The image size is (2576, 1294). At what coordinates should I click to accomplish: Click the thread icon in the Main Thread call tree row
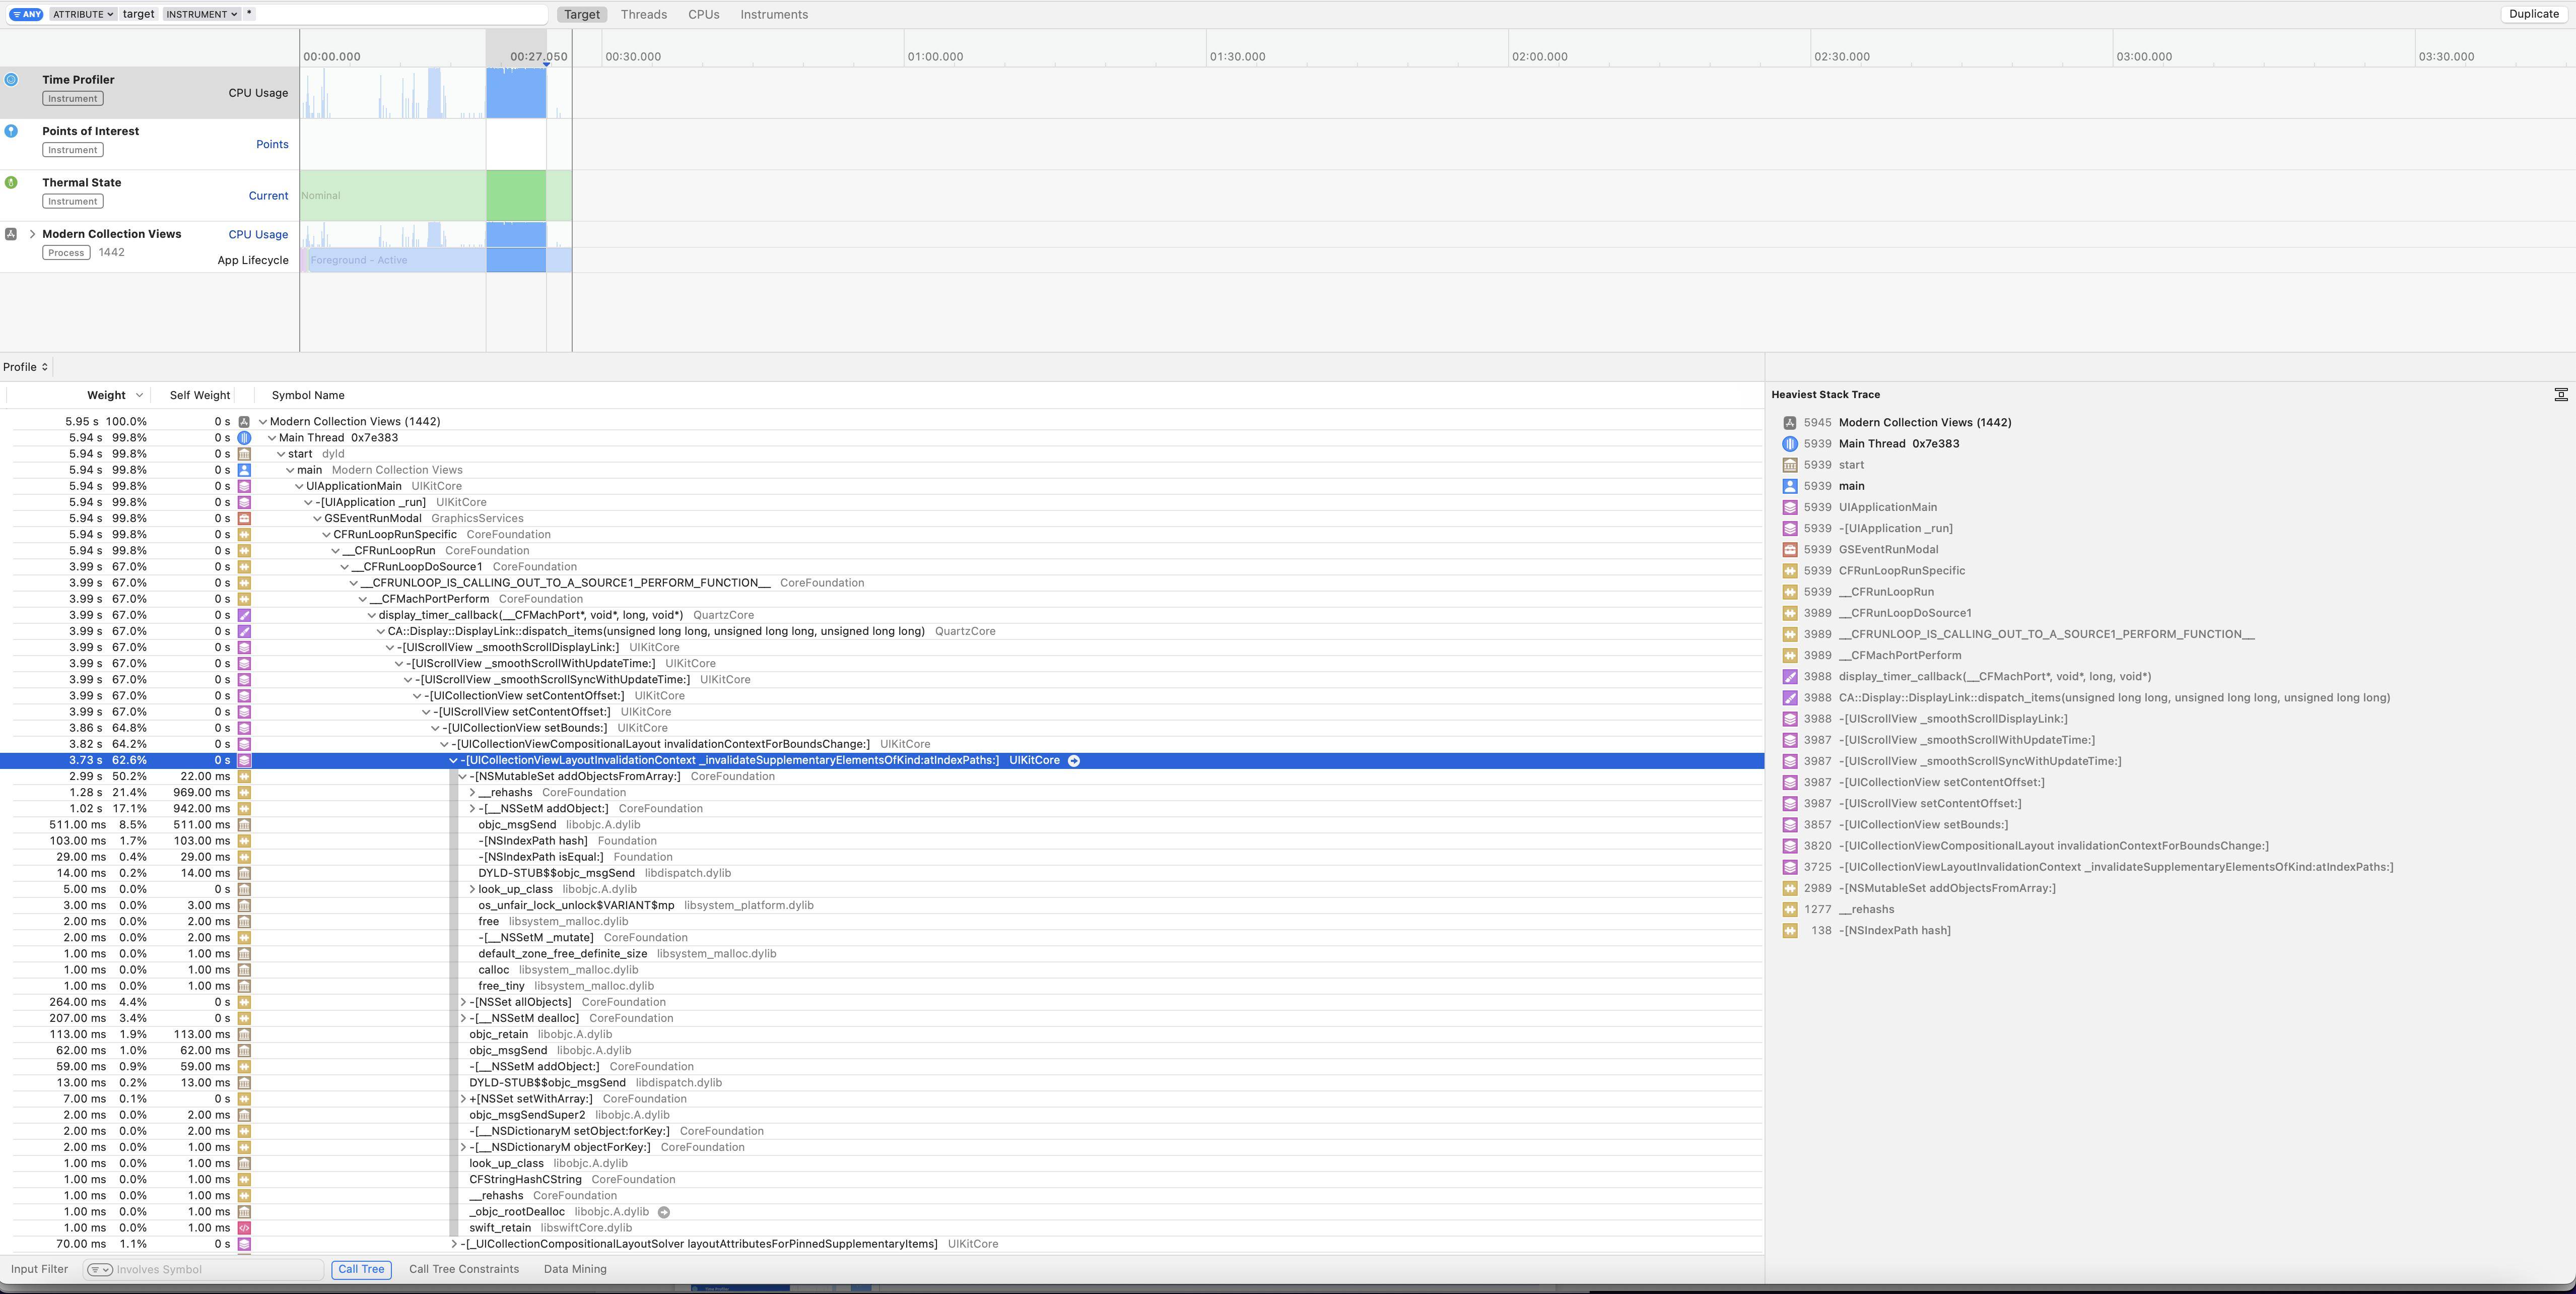pos(244,438)
